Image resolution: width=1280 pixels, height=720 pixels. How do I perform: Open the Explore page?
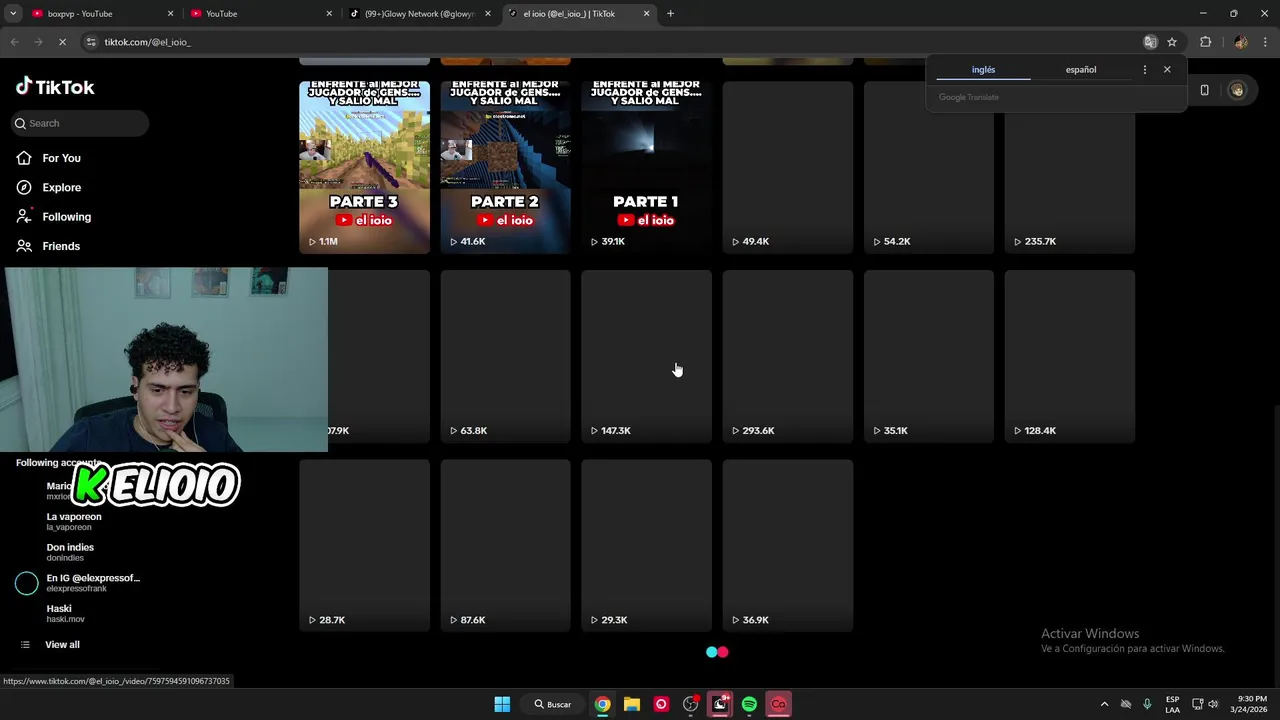[x=61, y=187]
